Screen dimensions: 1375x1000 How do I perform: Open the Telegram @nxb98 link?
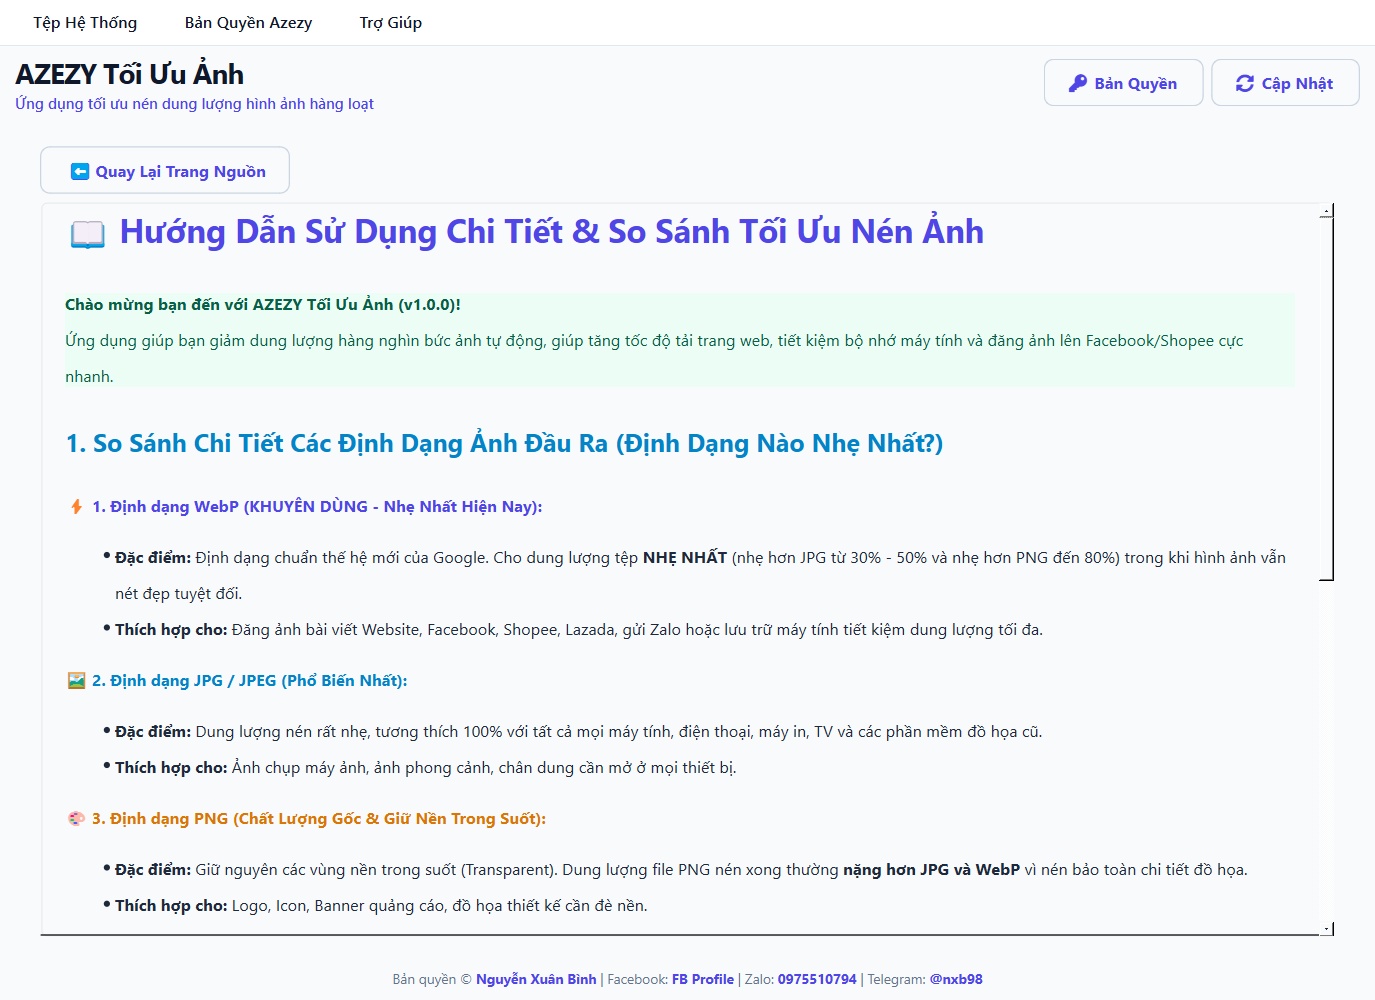click(956, 979)
